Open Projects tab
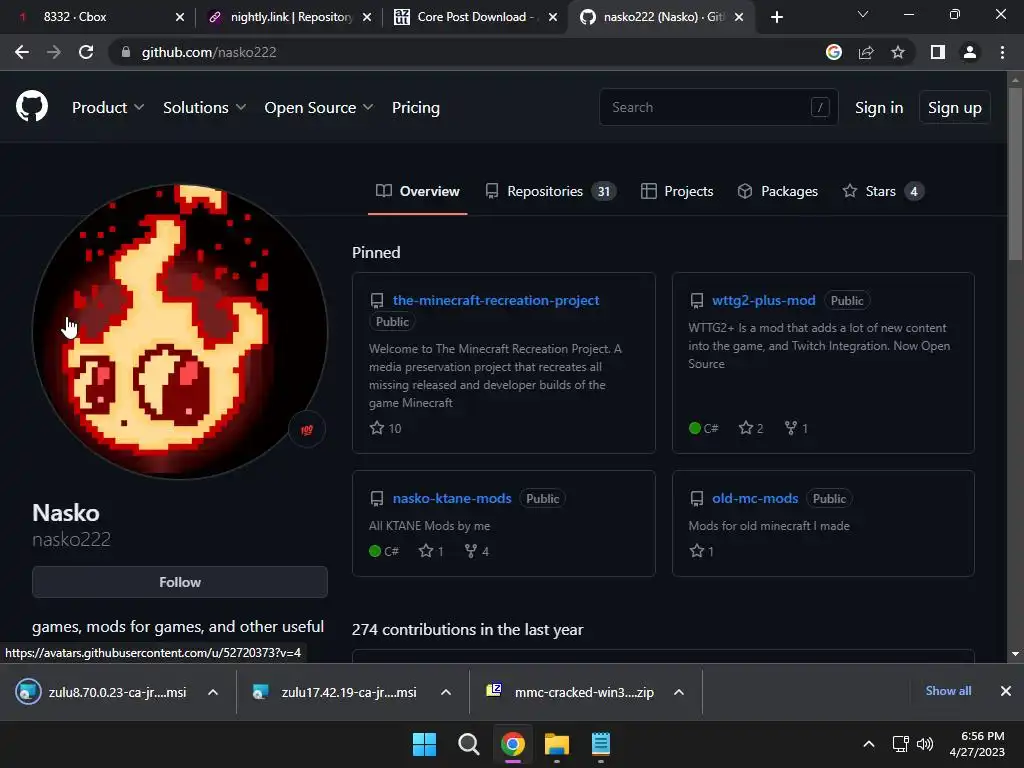This screenshot has width=1024, height=768. pyautogui.click(x=677, y=191)
